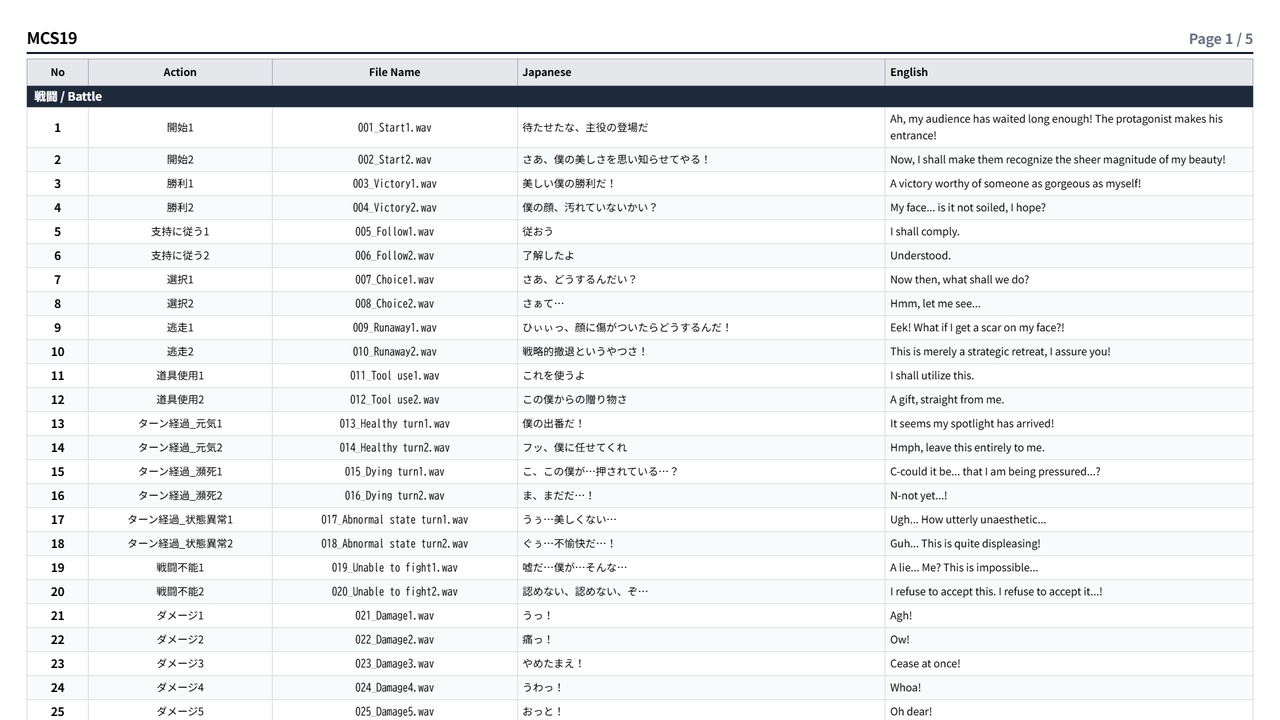The height and width of the screenshot is (720, 1280).
Task: Select the Japanese column header
Action: pos(700,72)
